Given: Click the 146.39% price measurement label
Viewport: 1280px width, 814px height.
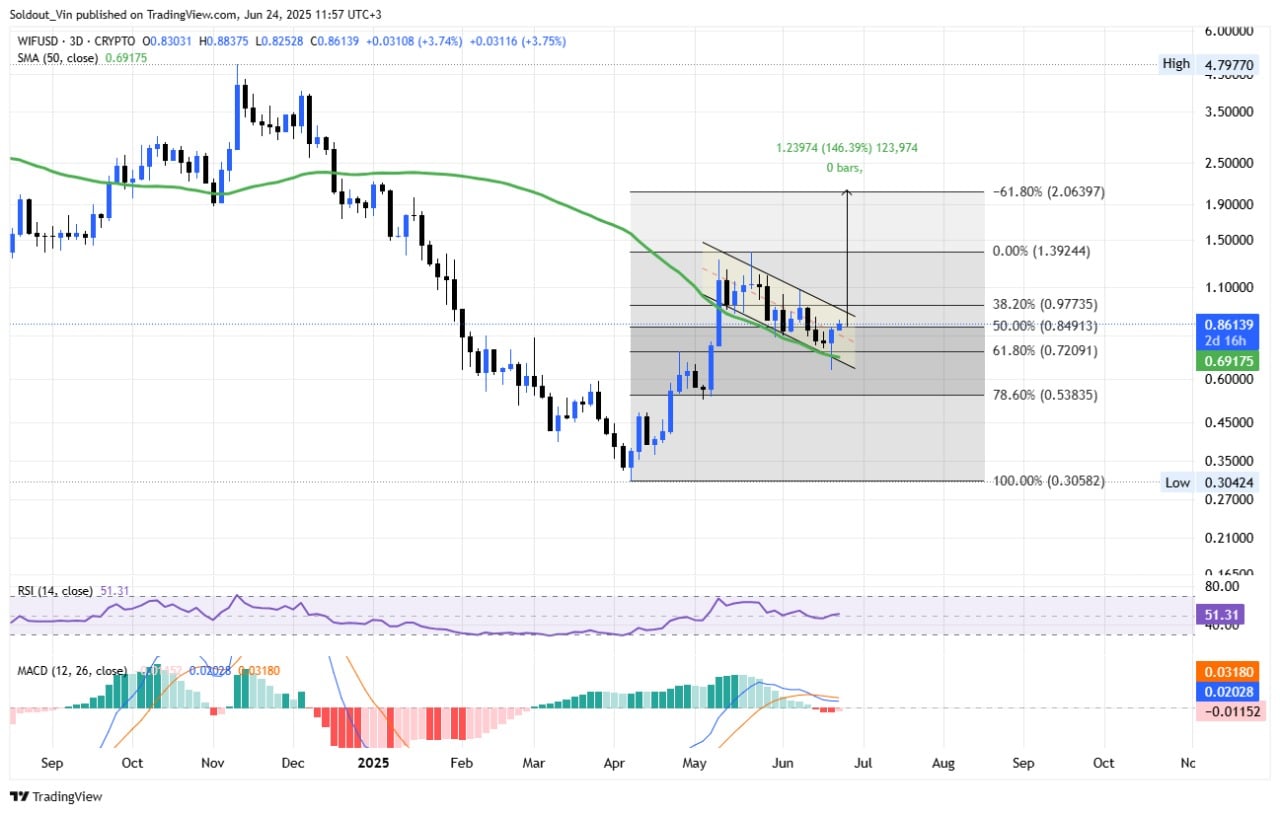Looking at the screenshot, I should pos(846,147).
